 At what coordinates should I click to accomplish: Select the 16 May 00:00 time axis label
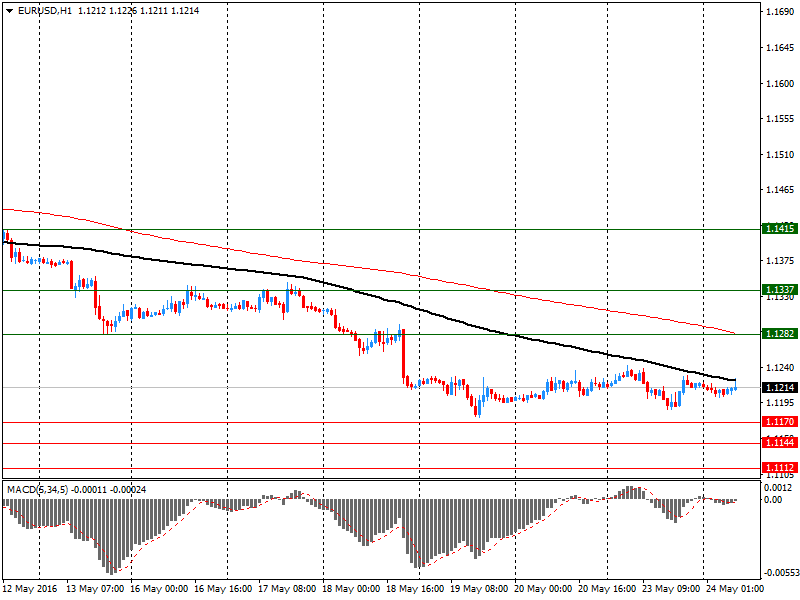click(x=159, y=589)
